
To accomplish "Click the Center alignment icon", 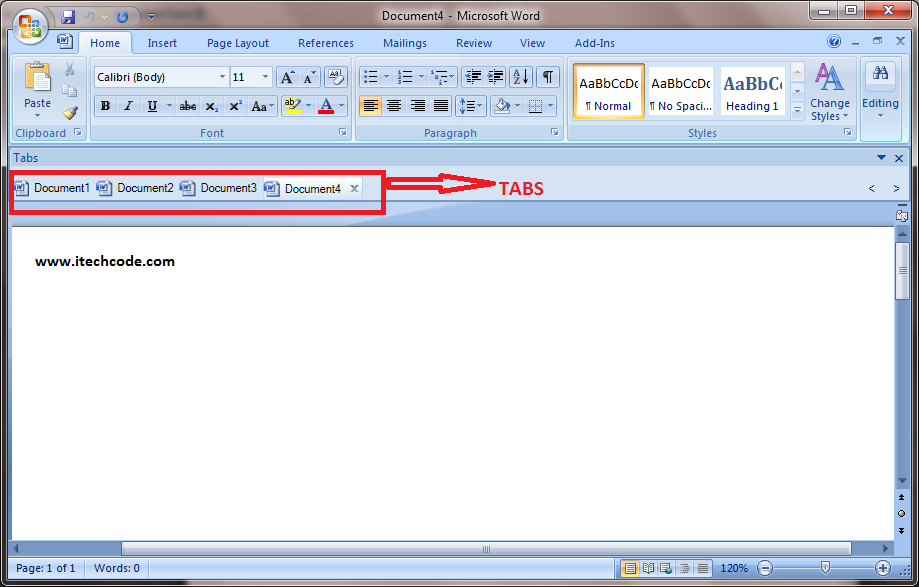I will point(394,106).
